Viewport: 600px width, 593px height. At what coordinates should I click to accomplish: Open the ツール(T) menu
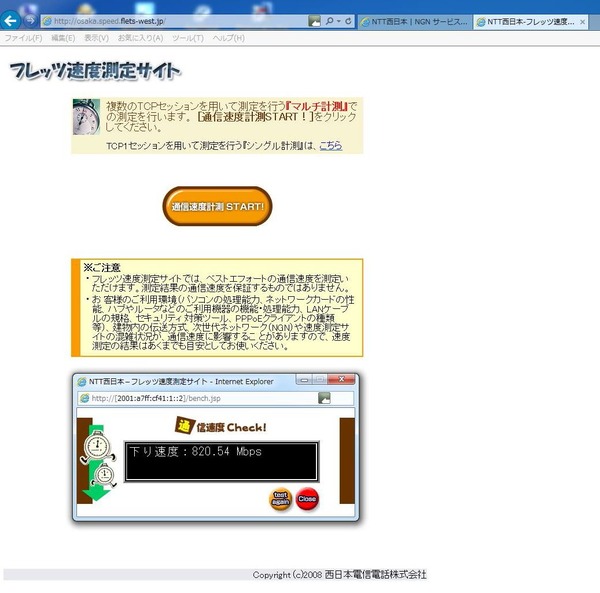pyautogui.click(x=188, y=38)
